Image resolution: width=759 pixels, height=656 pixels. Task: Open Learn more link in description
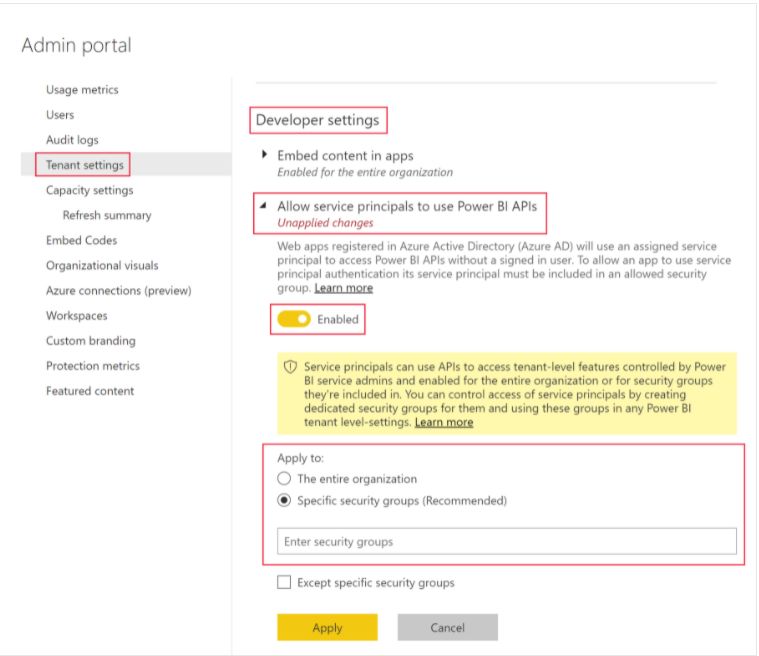[x=344, y=288]
